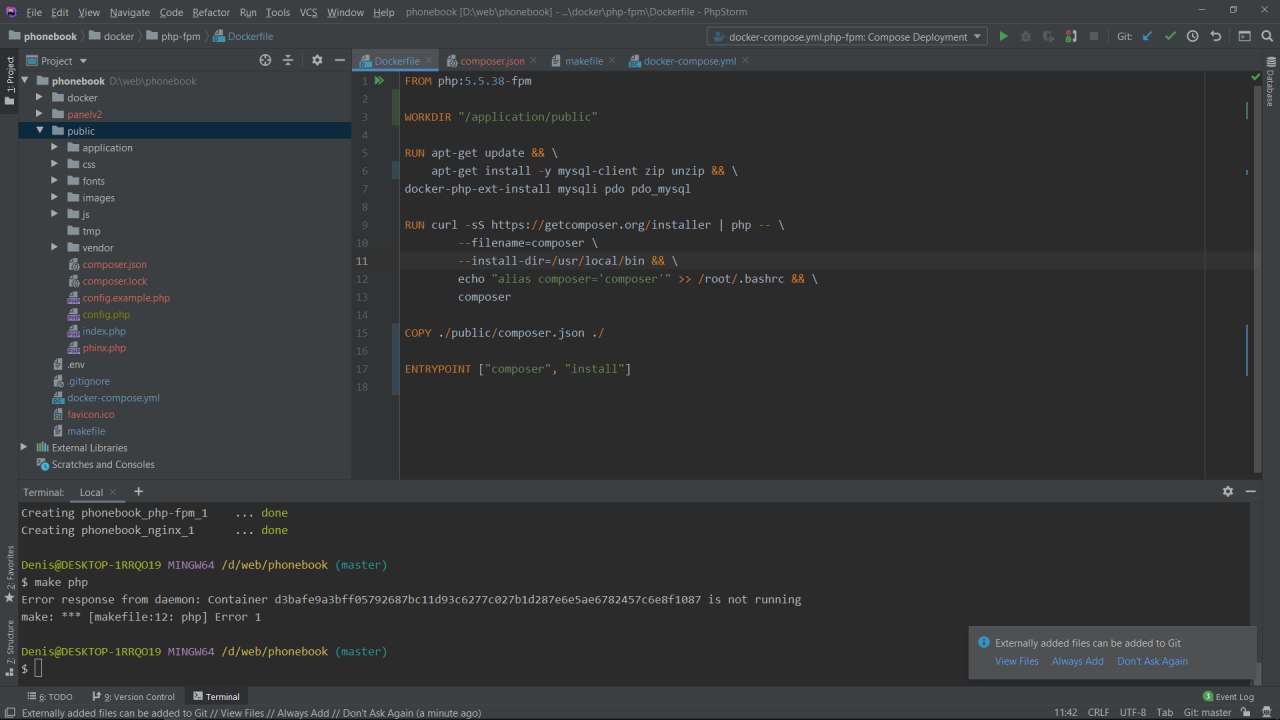Expand the panelv2 folder
The image size is (1280, 720).
pyautogui.click(x=39, y=114)
